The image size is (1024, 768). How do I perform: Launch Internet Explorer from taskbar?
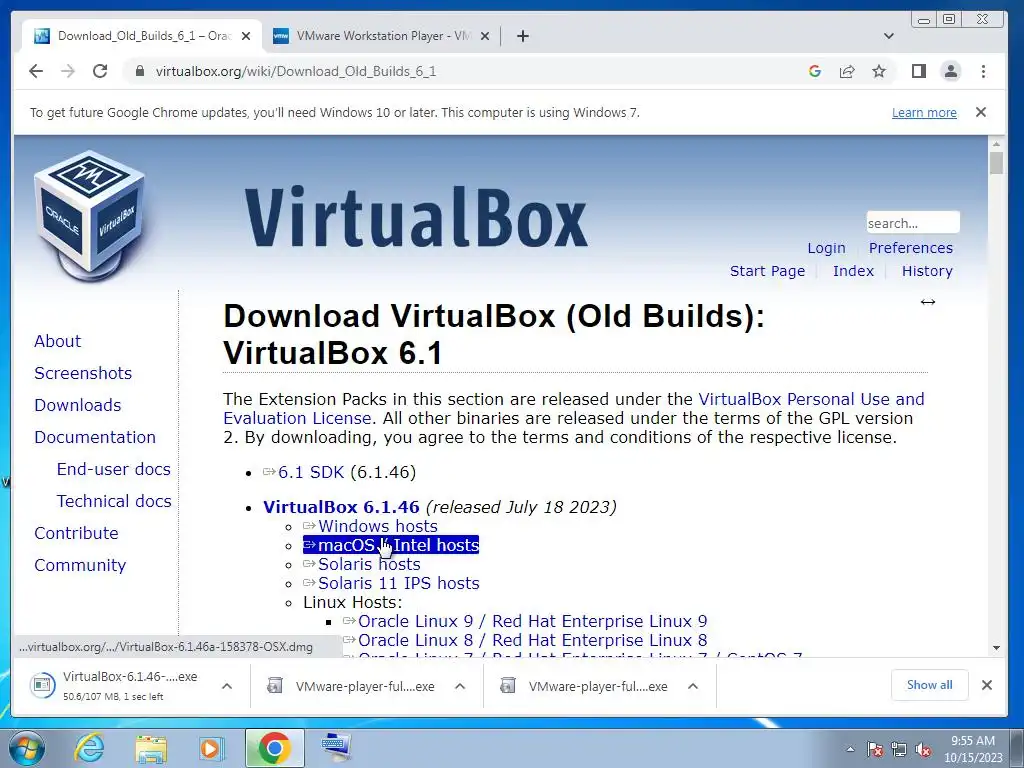tap(89, 748)
